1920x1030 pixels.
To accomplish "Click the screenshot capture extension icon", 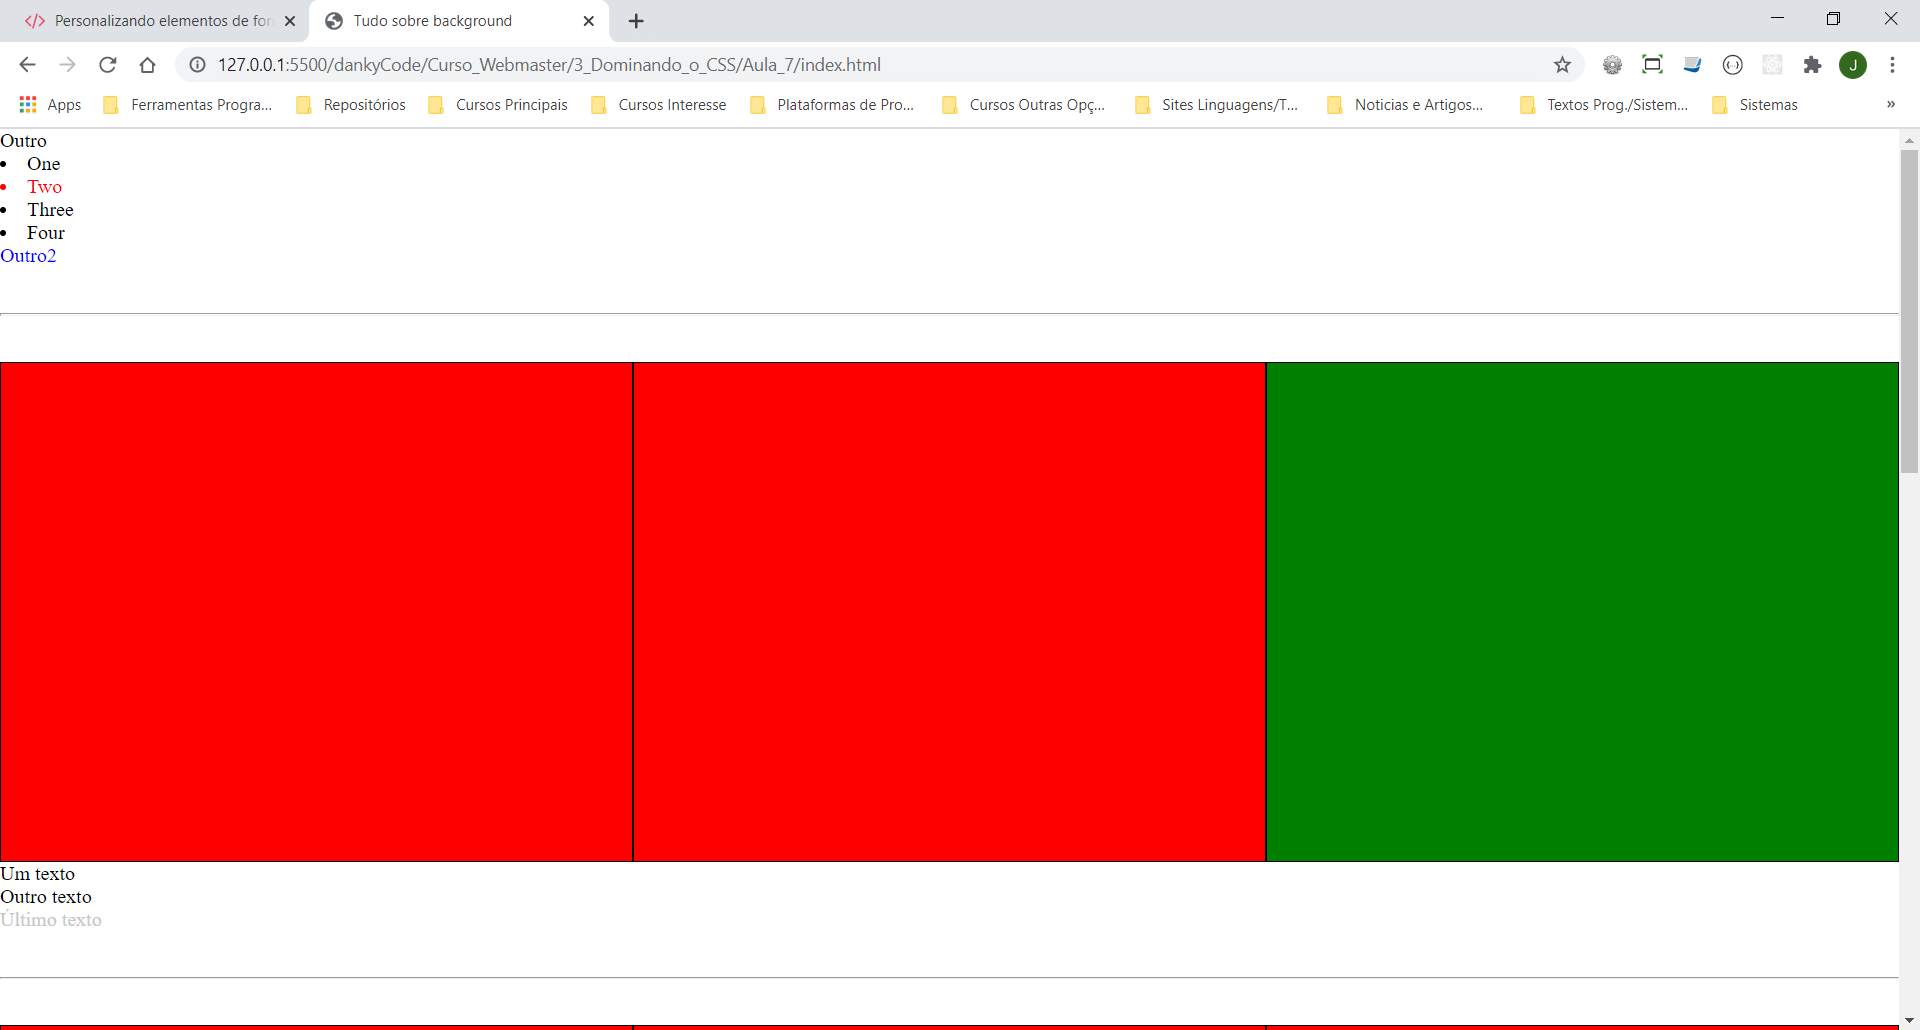I will click(1652, 65).
